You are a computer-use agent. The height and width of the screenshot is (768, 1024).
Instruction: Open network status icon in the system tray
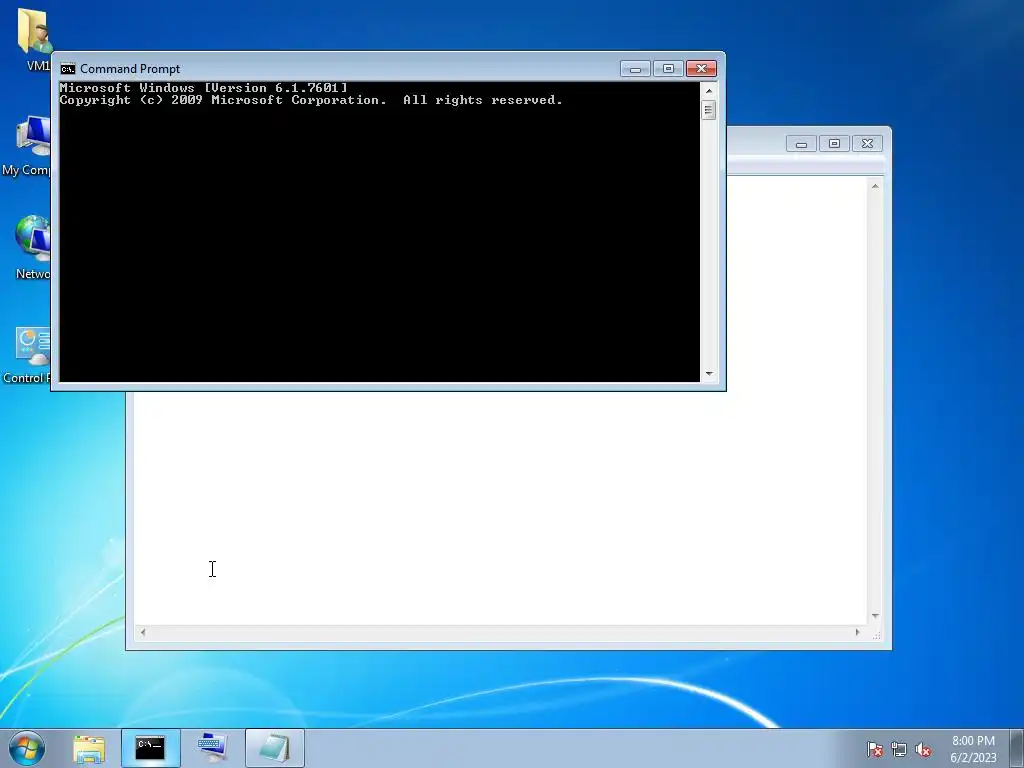[x=899, y=749]
